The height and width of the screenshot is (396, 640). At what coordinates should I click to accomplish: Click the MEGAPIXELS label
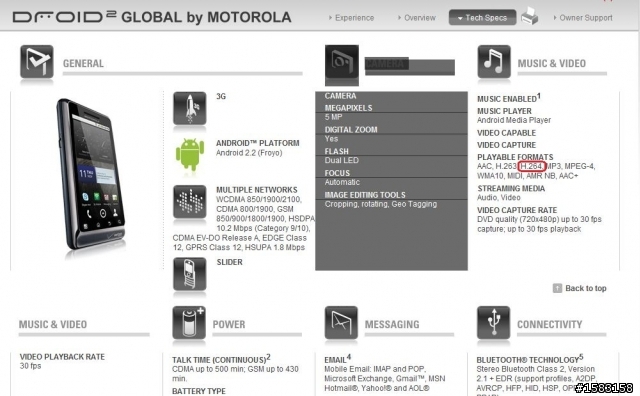point(349,108)
